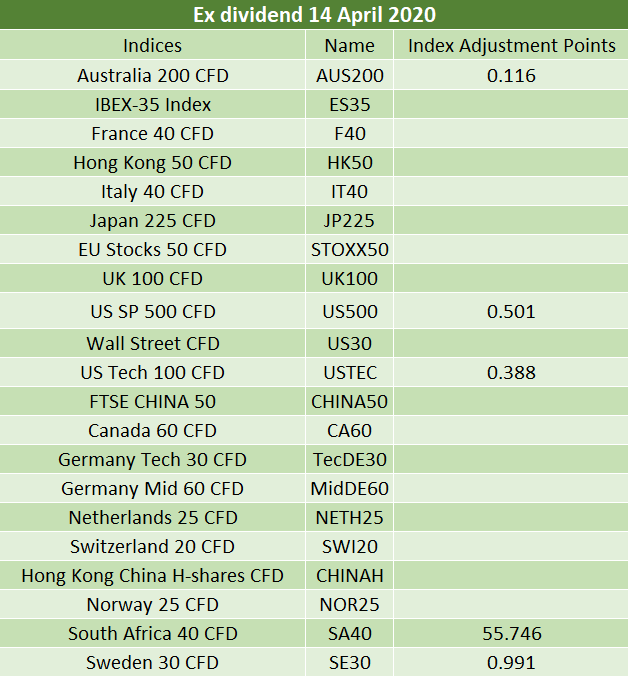Screen dimensions: 628x676
Task: Click the 'Index Adjustment Points' header
Action: (x=511, y=45)
